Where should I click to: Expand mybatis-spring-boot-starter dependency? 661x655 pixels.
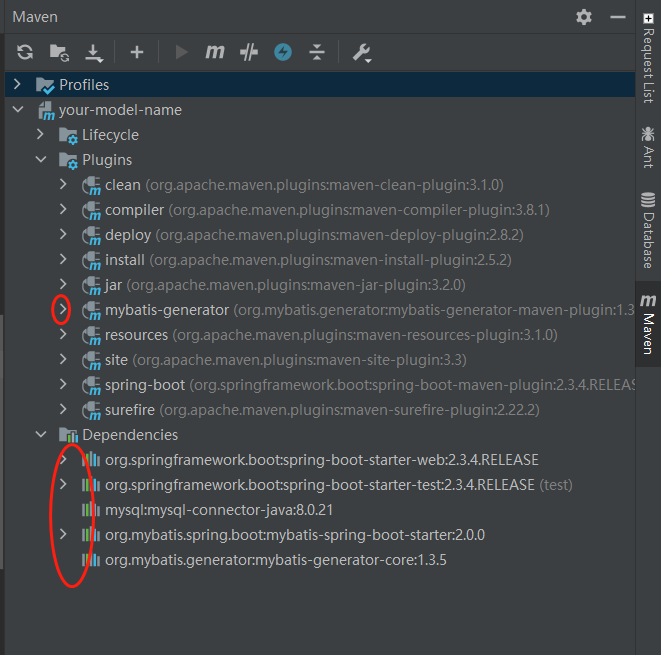[x=63, y=534]
